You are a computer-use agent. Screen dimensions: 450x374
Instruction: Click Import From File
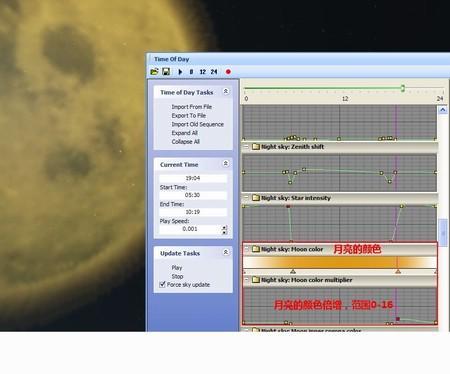click(192, 107)
